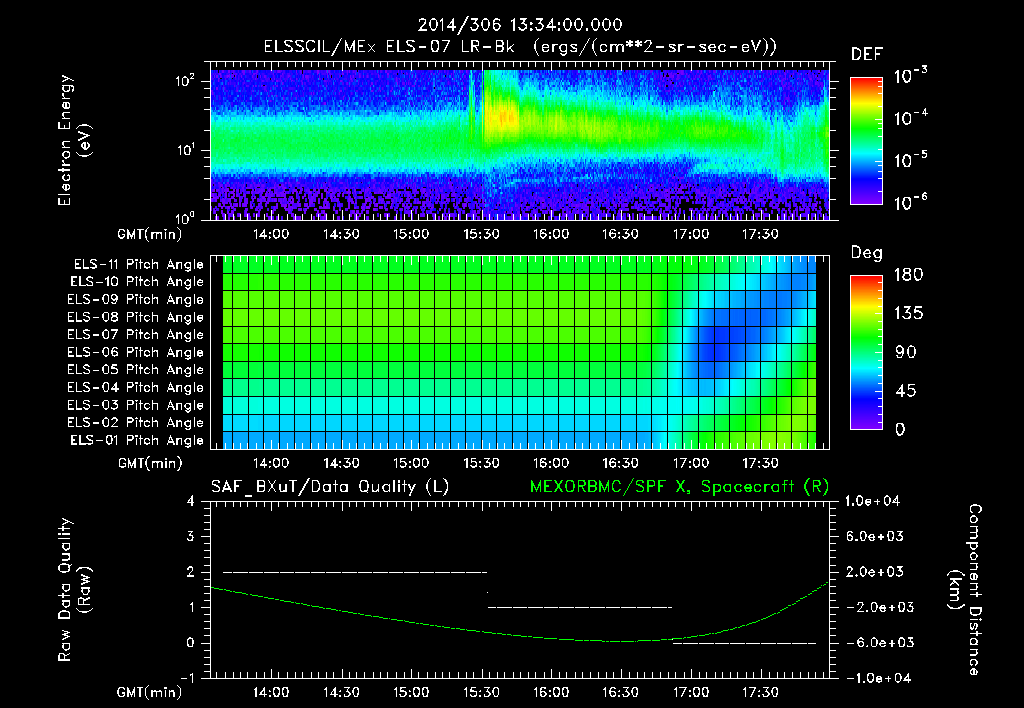The width and height of the screenshot is (1024, 708).
Task: Click GMT(min) label under the spectrogram panel
Action: coord(150,234)
